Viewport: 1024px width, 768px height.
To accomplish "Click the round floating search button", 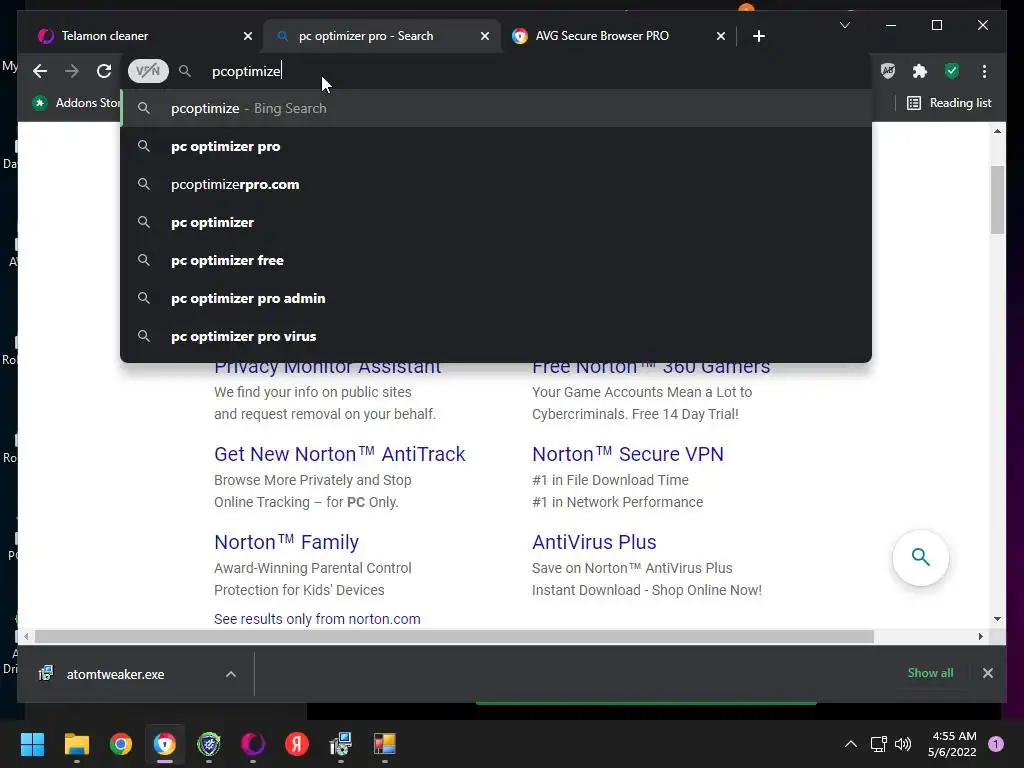I will (x=920, y=558).
